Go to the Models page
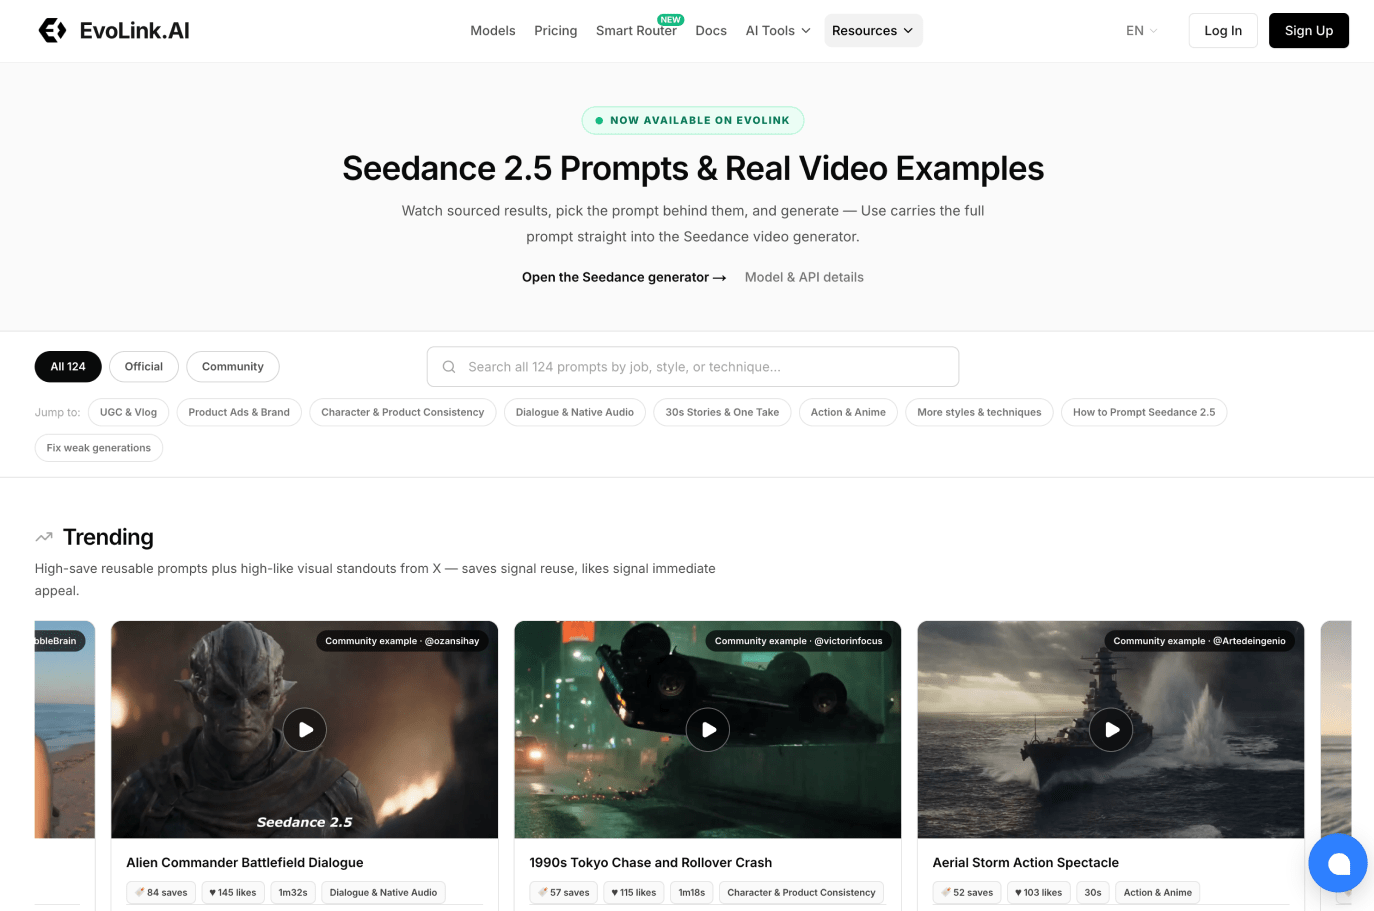1374x911 pixels. pos(493,31)
